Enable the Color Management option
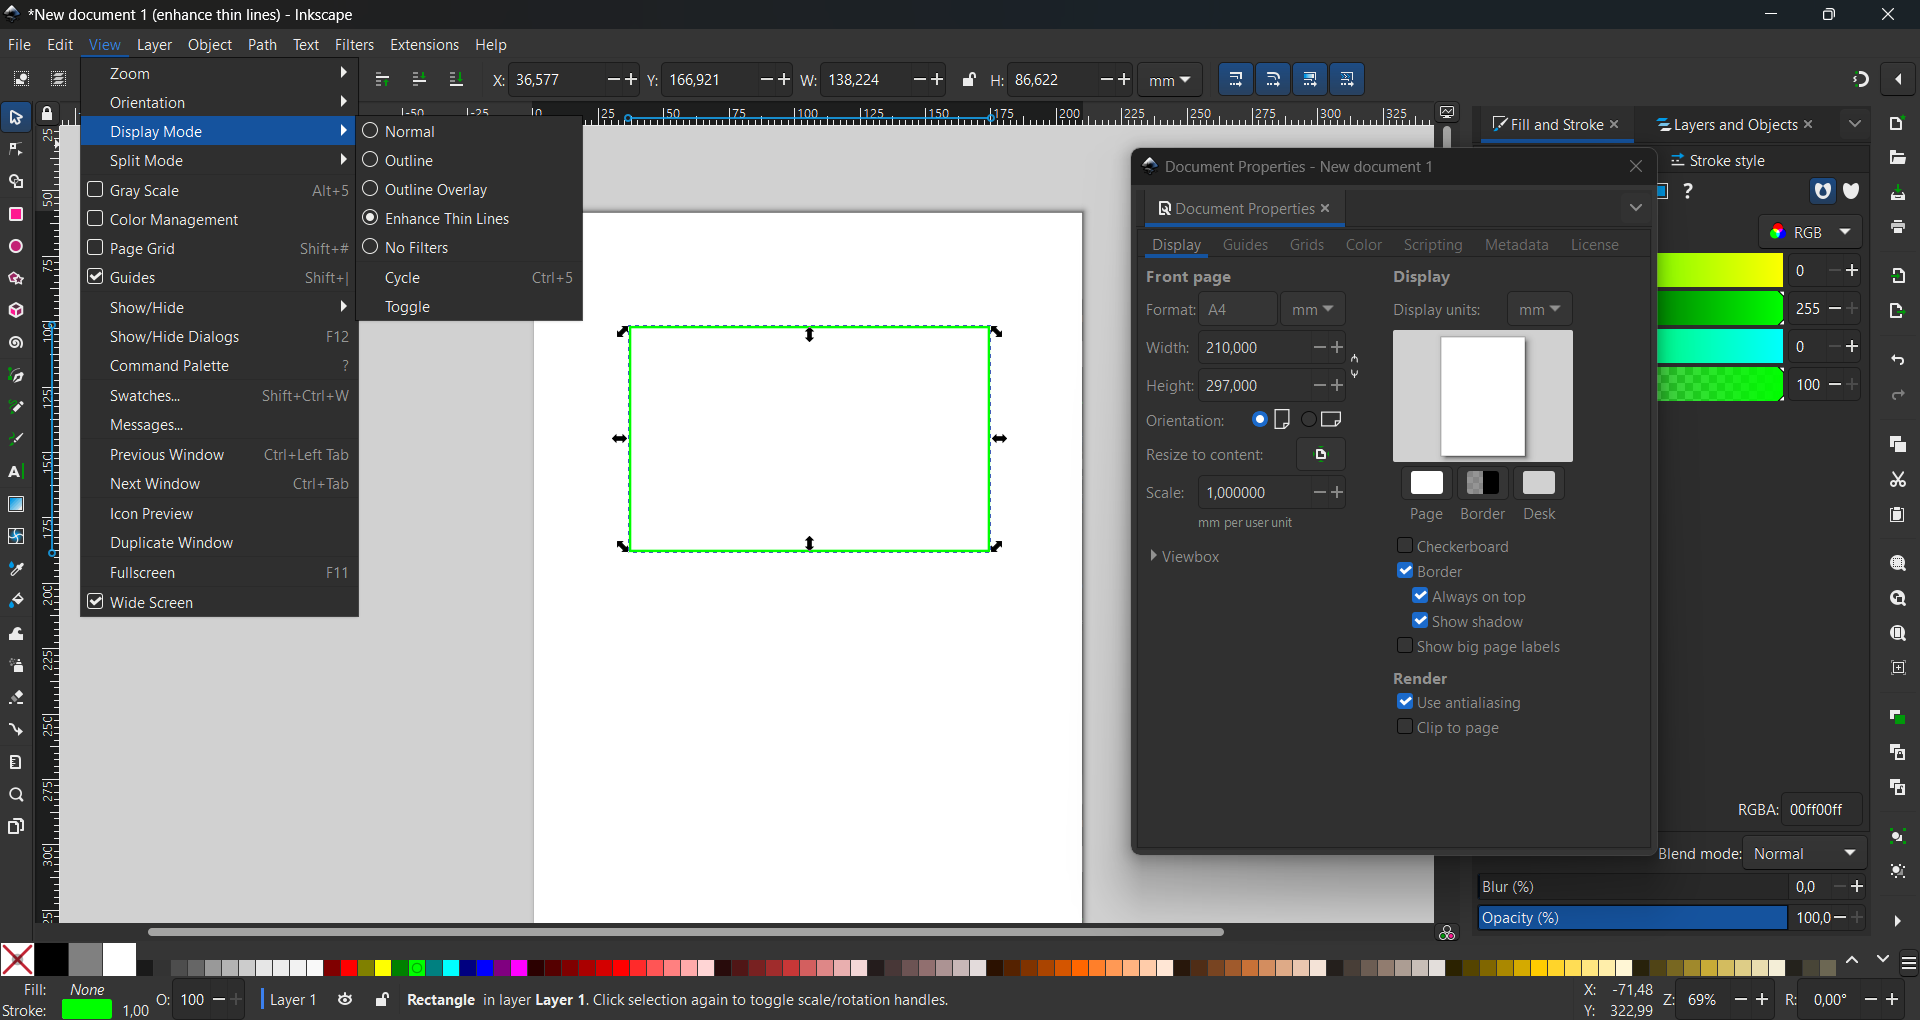Image resolution: width=1920 pixels, height=1020 pixels. coord(96,219)
